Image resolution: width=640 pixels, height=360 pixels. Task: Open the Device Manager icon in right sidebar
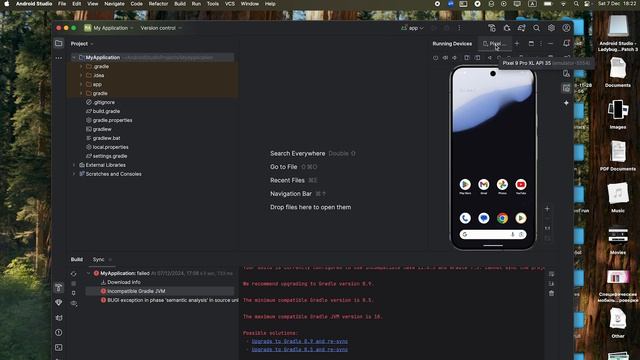click(x=566, y=73)
